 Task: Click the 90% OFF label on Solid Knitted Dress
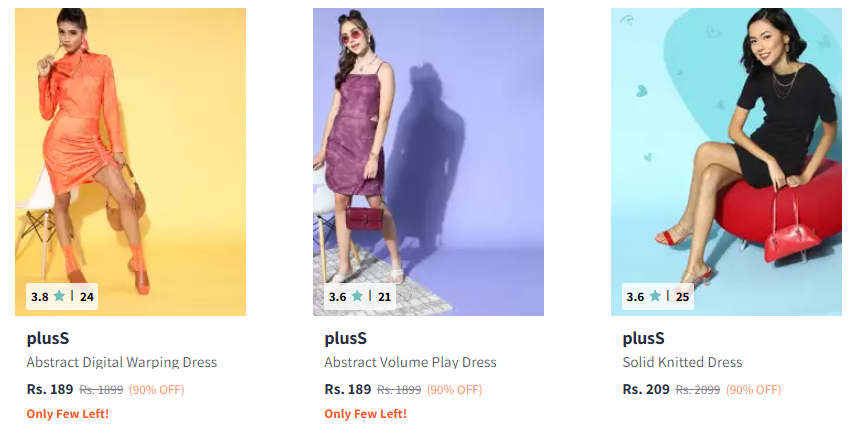pyautogui.click(x=753, y=390)
